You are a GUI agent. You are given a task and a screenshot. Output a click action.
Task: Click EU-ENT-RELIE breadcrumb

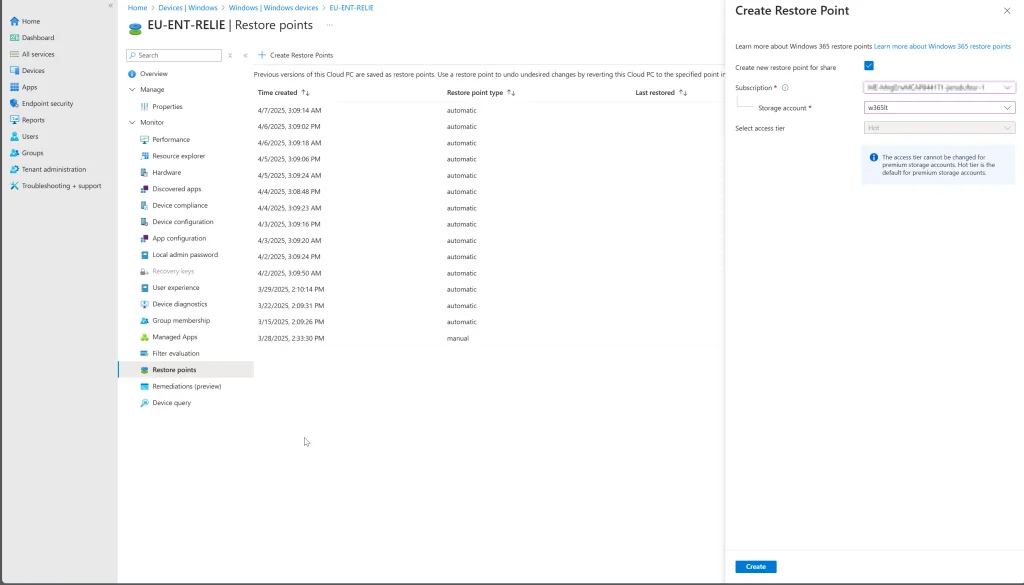(x=351, y=8)
